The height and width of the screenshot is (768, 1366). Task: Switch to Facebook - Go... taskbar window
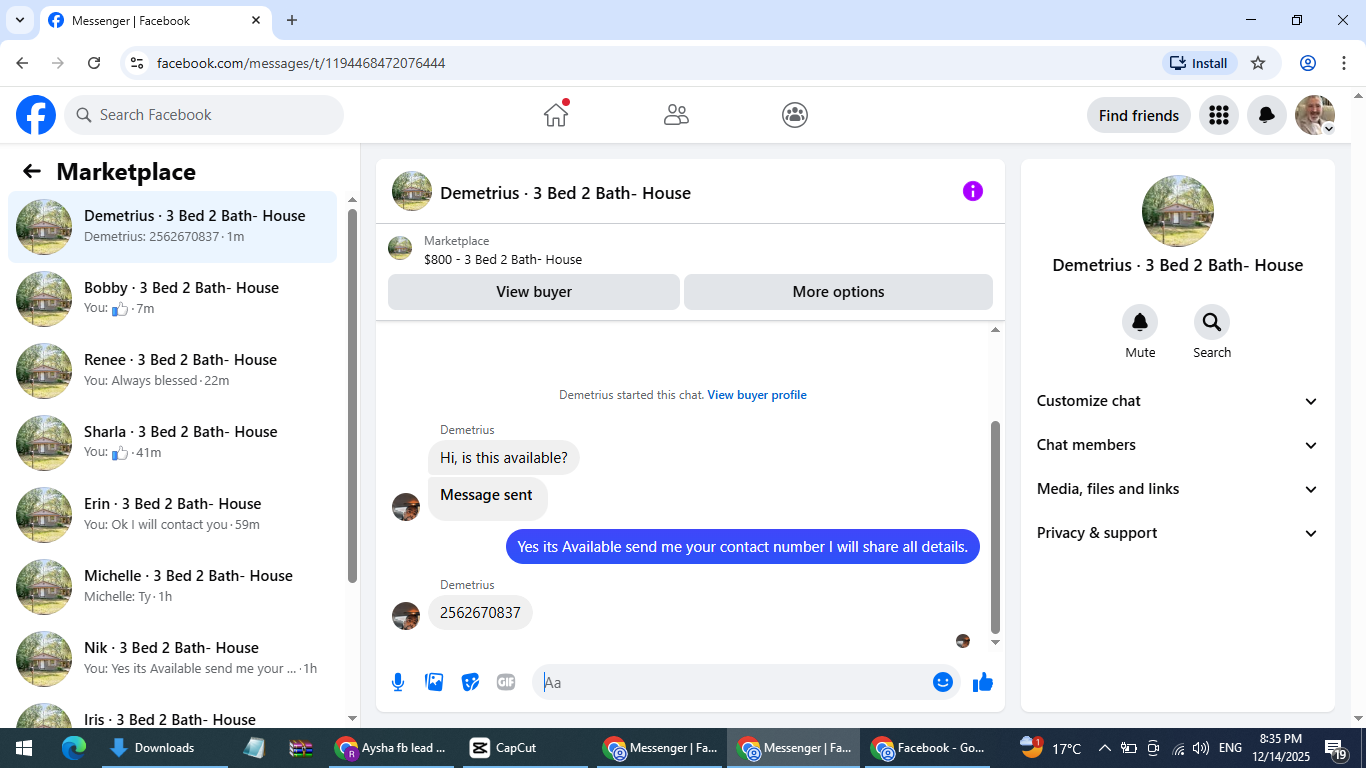(928, 748)
